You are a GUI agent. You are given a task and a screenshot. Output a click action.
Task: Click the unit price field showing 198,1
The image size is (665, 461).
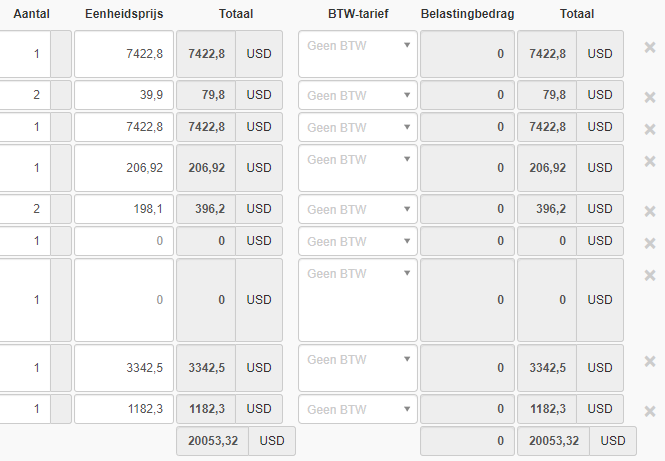pyautogui.click(x=123, y=209)
